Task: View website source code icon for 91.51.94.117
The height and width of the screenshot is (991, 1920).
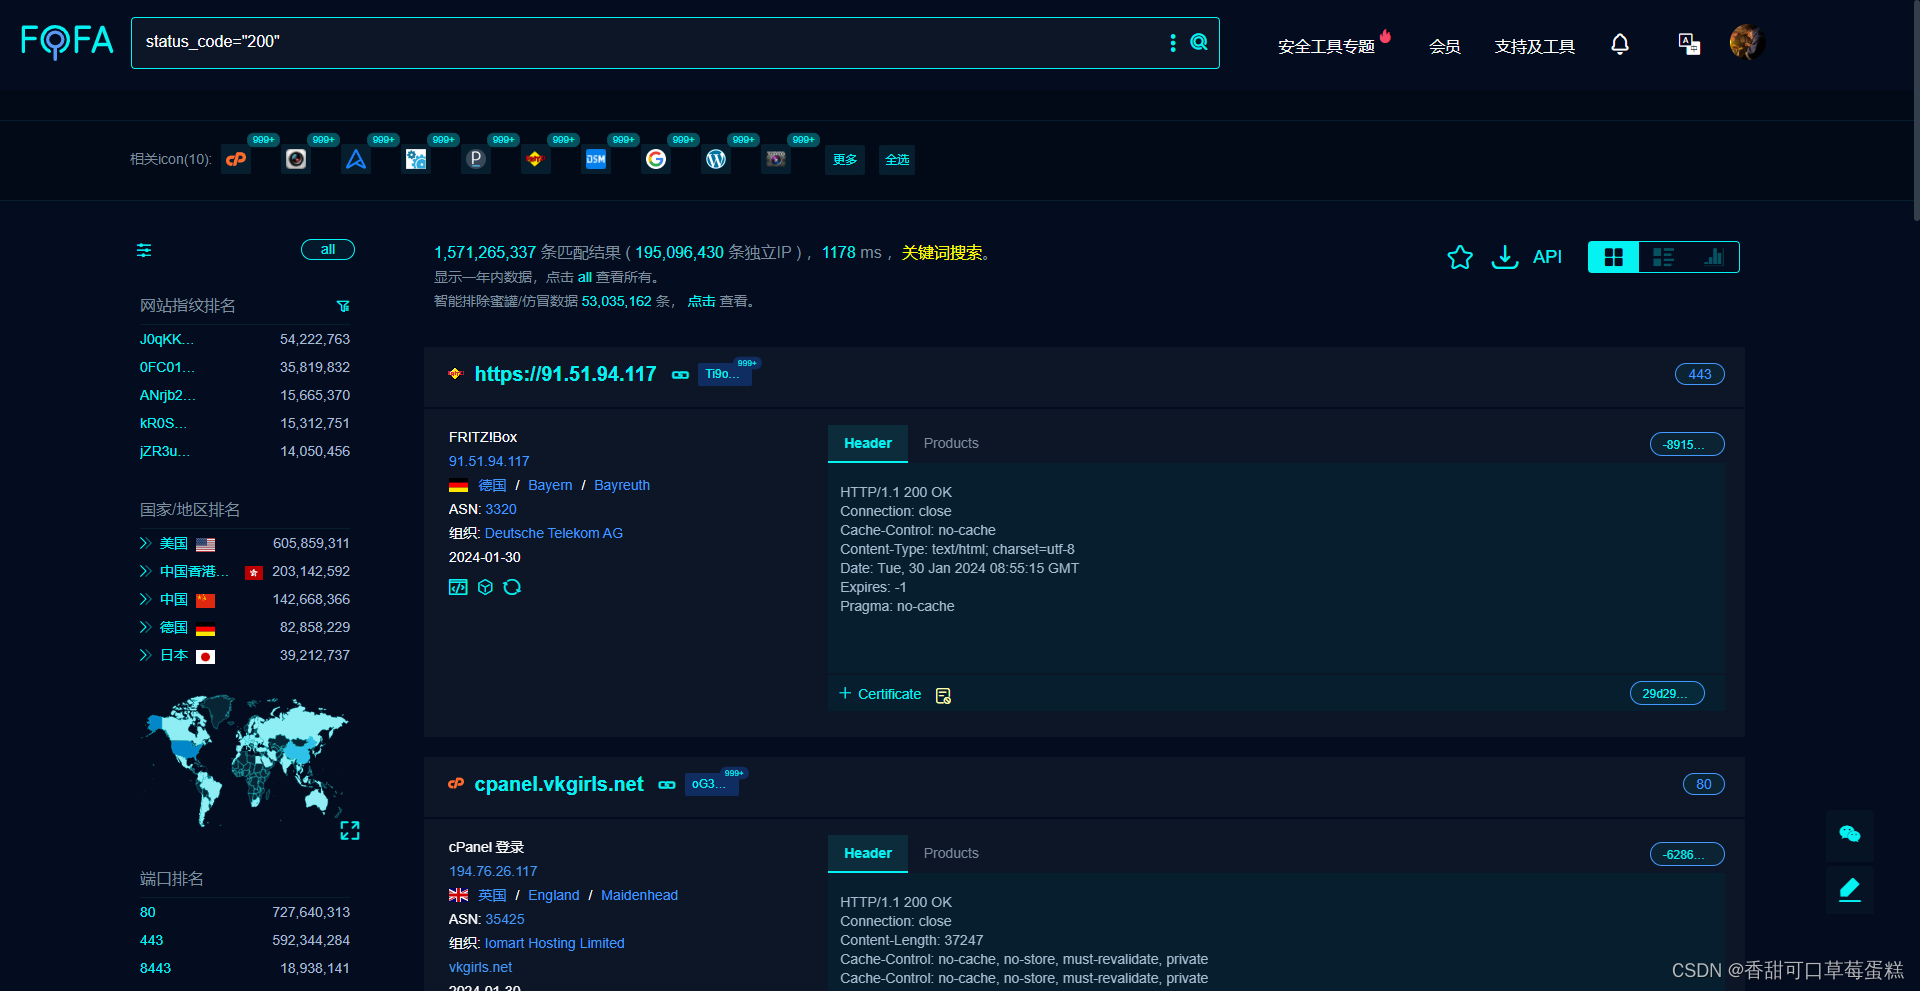Action: click(458, 587)
